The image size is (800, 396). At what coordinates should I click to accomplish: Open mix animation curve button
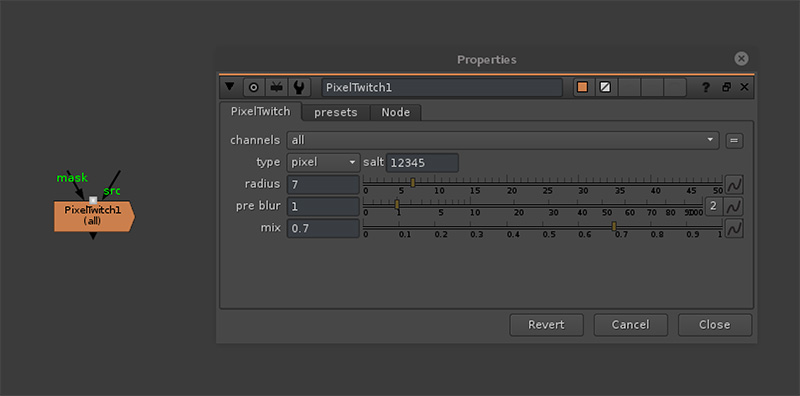pos(734,229)
